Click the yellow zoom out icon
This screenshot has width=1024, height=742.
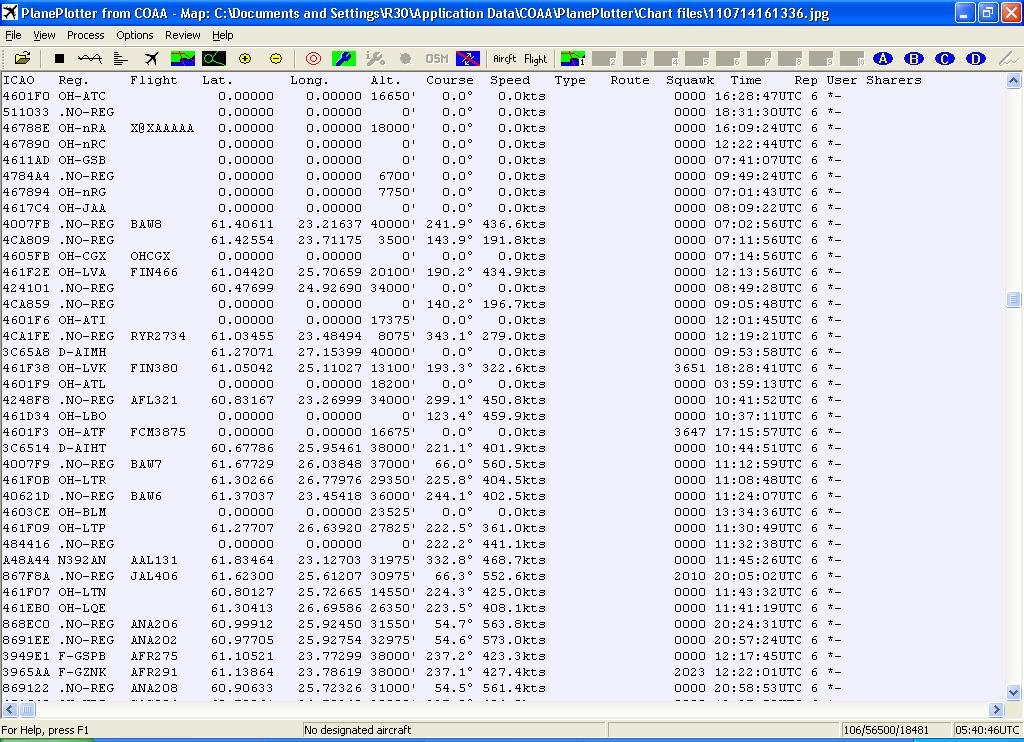click(x=276, y=59)
